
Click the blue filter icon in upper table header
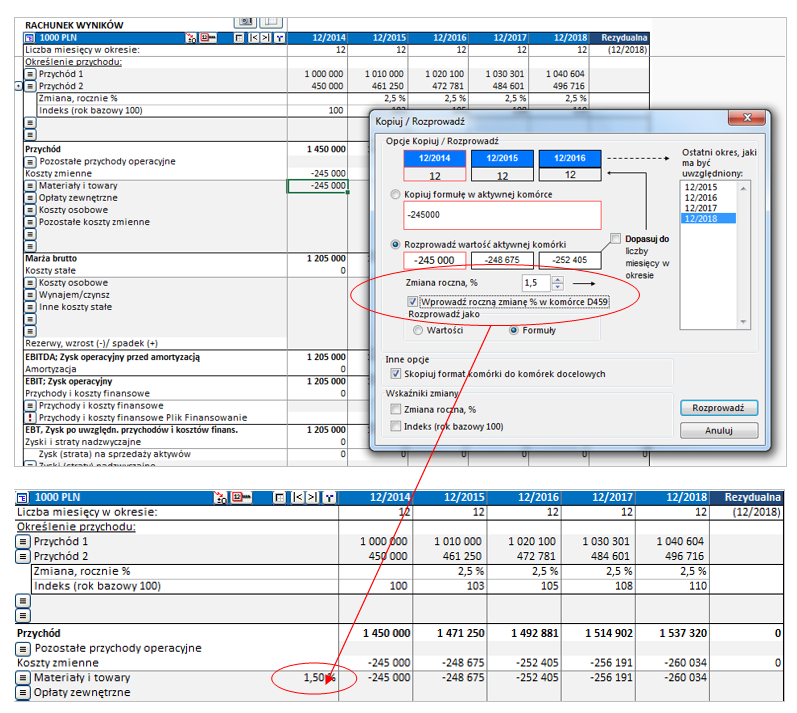tap(280, 38)
